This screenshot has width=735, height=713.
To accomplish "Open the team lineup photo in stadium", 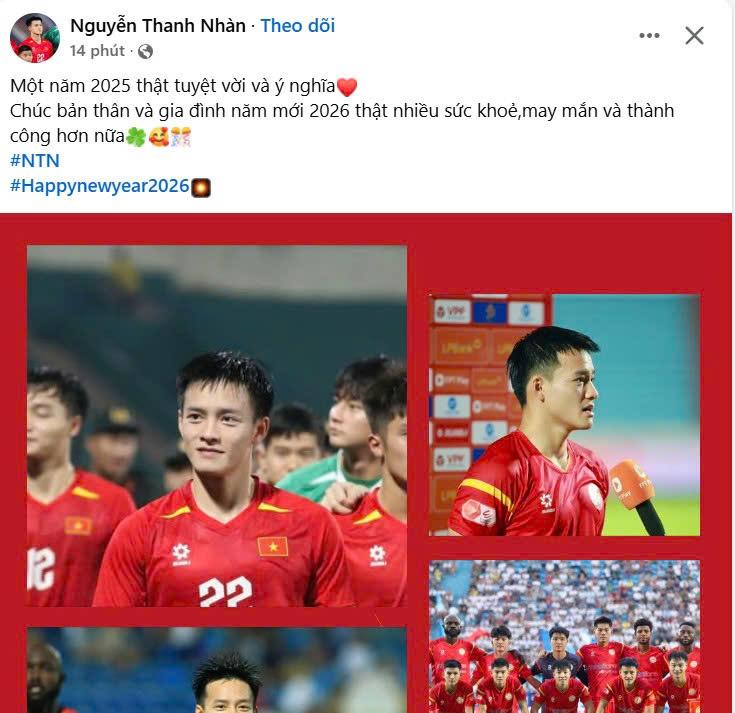I will pyautogui.click(x=565, y=637).
